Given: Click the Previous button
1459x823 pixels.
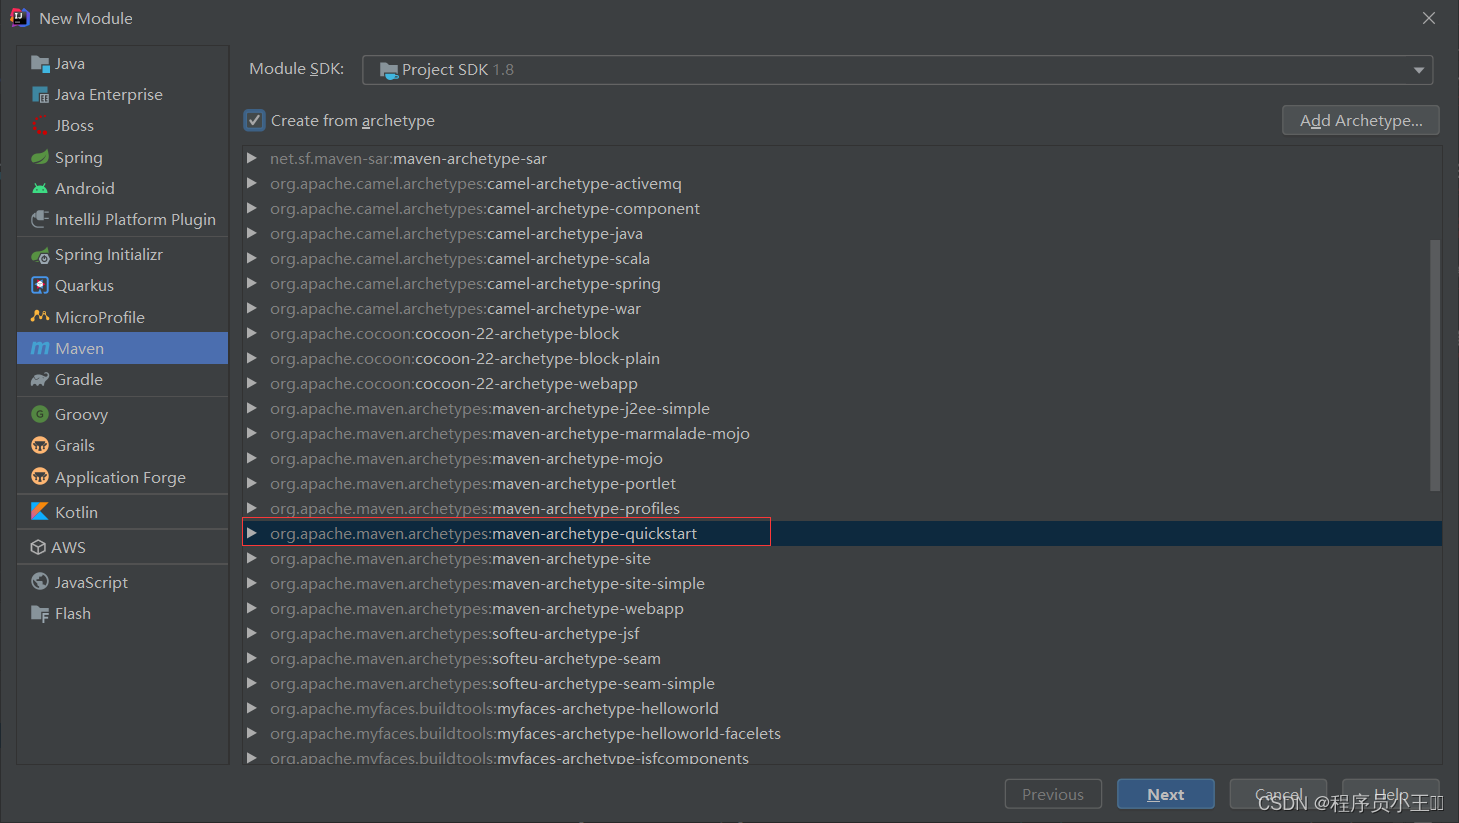Looking at the screenshot, I should pyautogui.click(x=1053, y=794).
